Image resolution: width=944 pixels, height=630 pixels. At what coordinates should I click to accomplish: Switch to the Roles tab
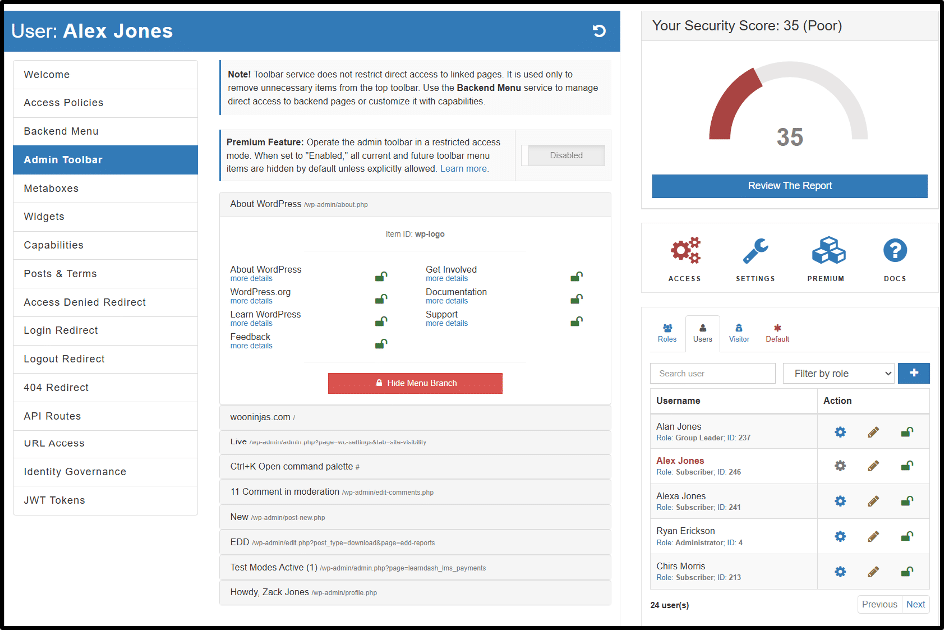(667, 333)
